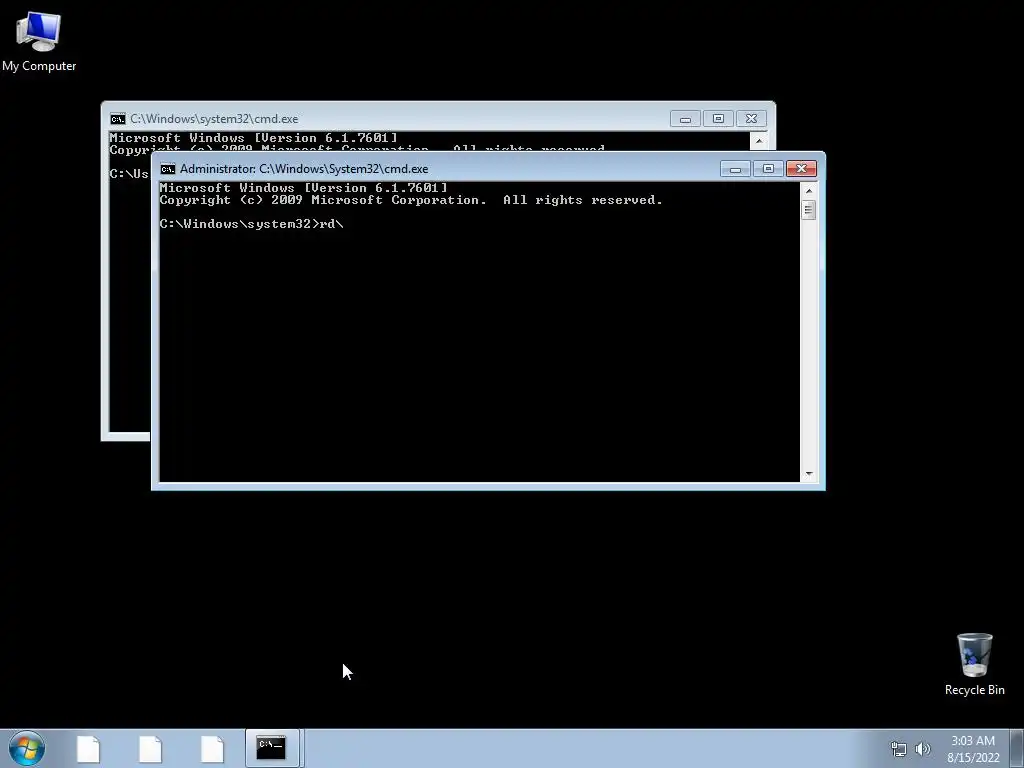This screenshot has width=1024, height=768.
Task: Select the second blank document taskbar icon
Action: [150, 749]
